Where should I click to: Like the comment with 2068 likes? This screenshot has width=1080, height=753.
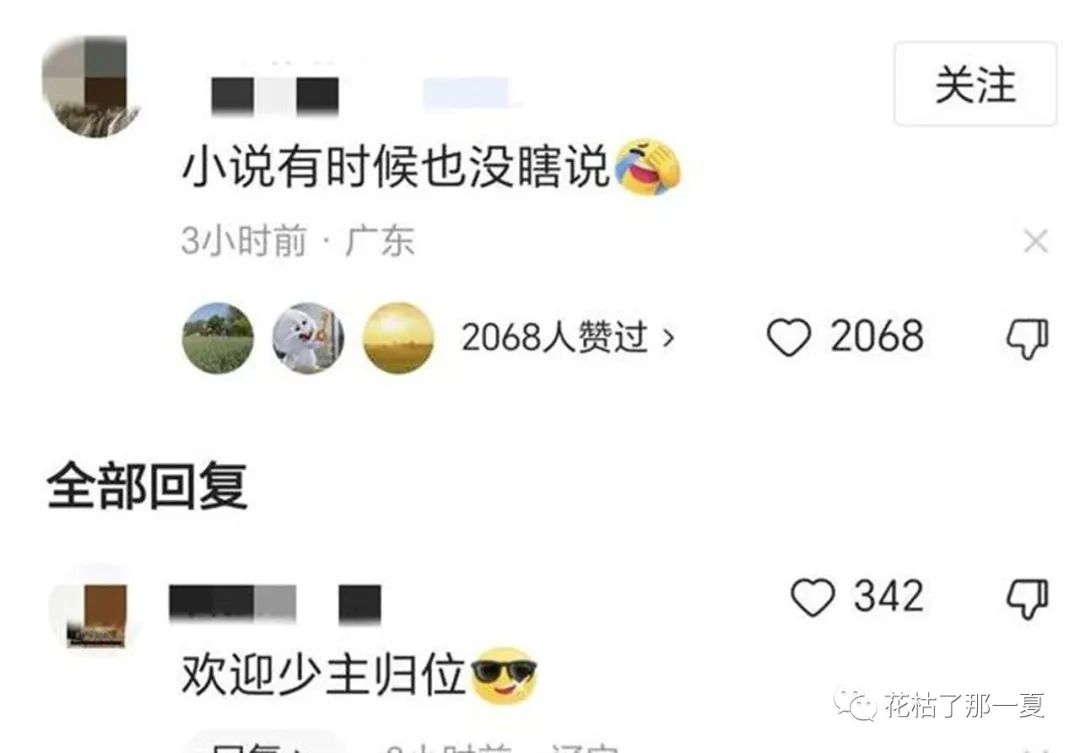click(x=789, y=338)
